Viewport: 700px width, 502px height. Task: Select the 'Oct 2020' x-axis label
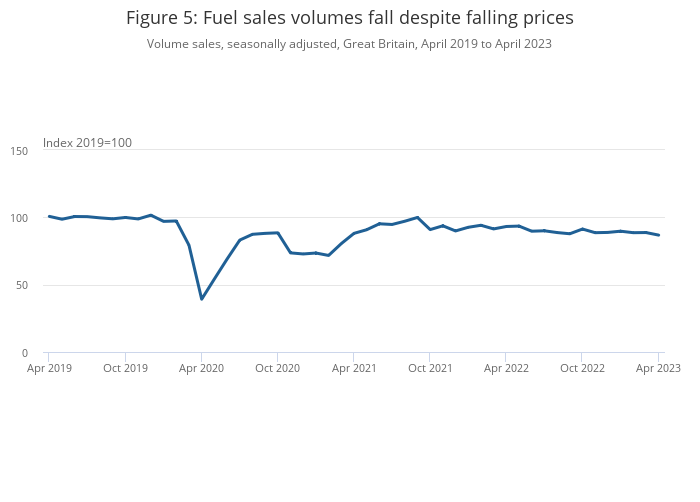click(x=278, y=368)
